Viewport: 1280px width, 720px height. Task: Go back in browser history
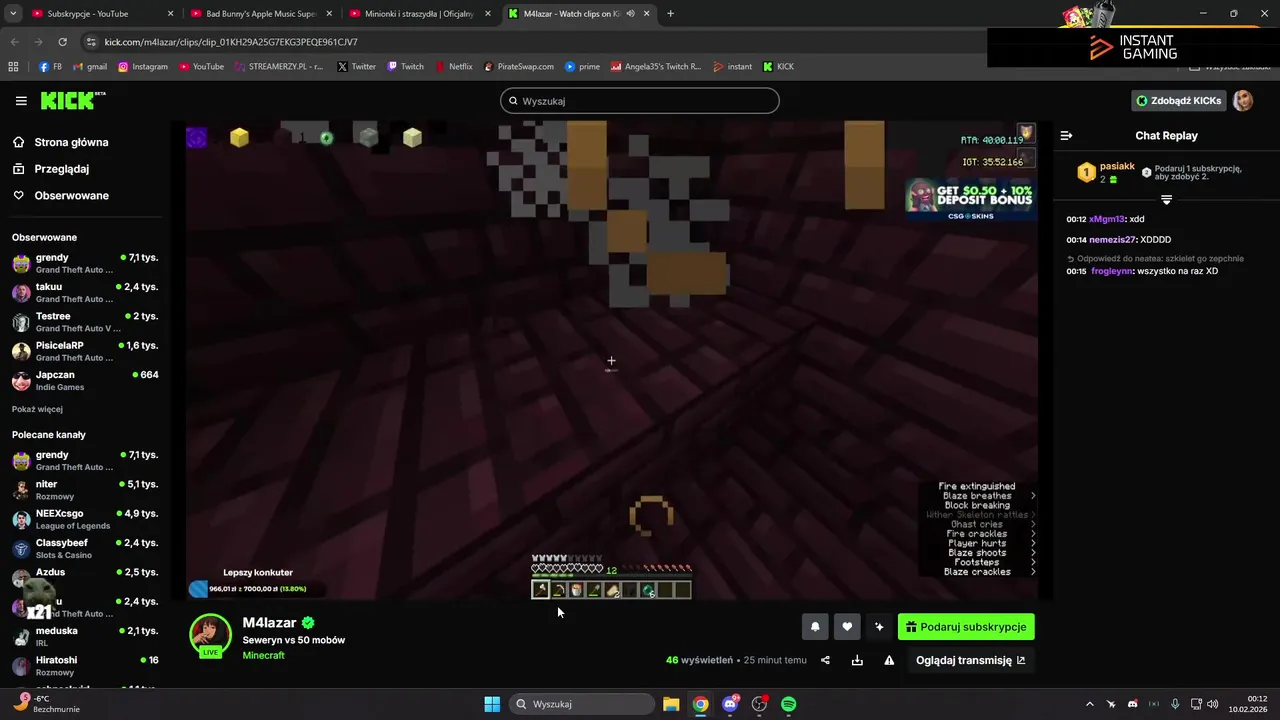14,42
